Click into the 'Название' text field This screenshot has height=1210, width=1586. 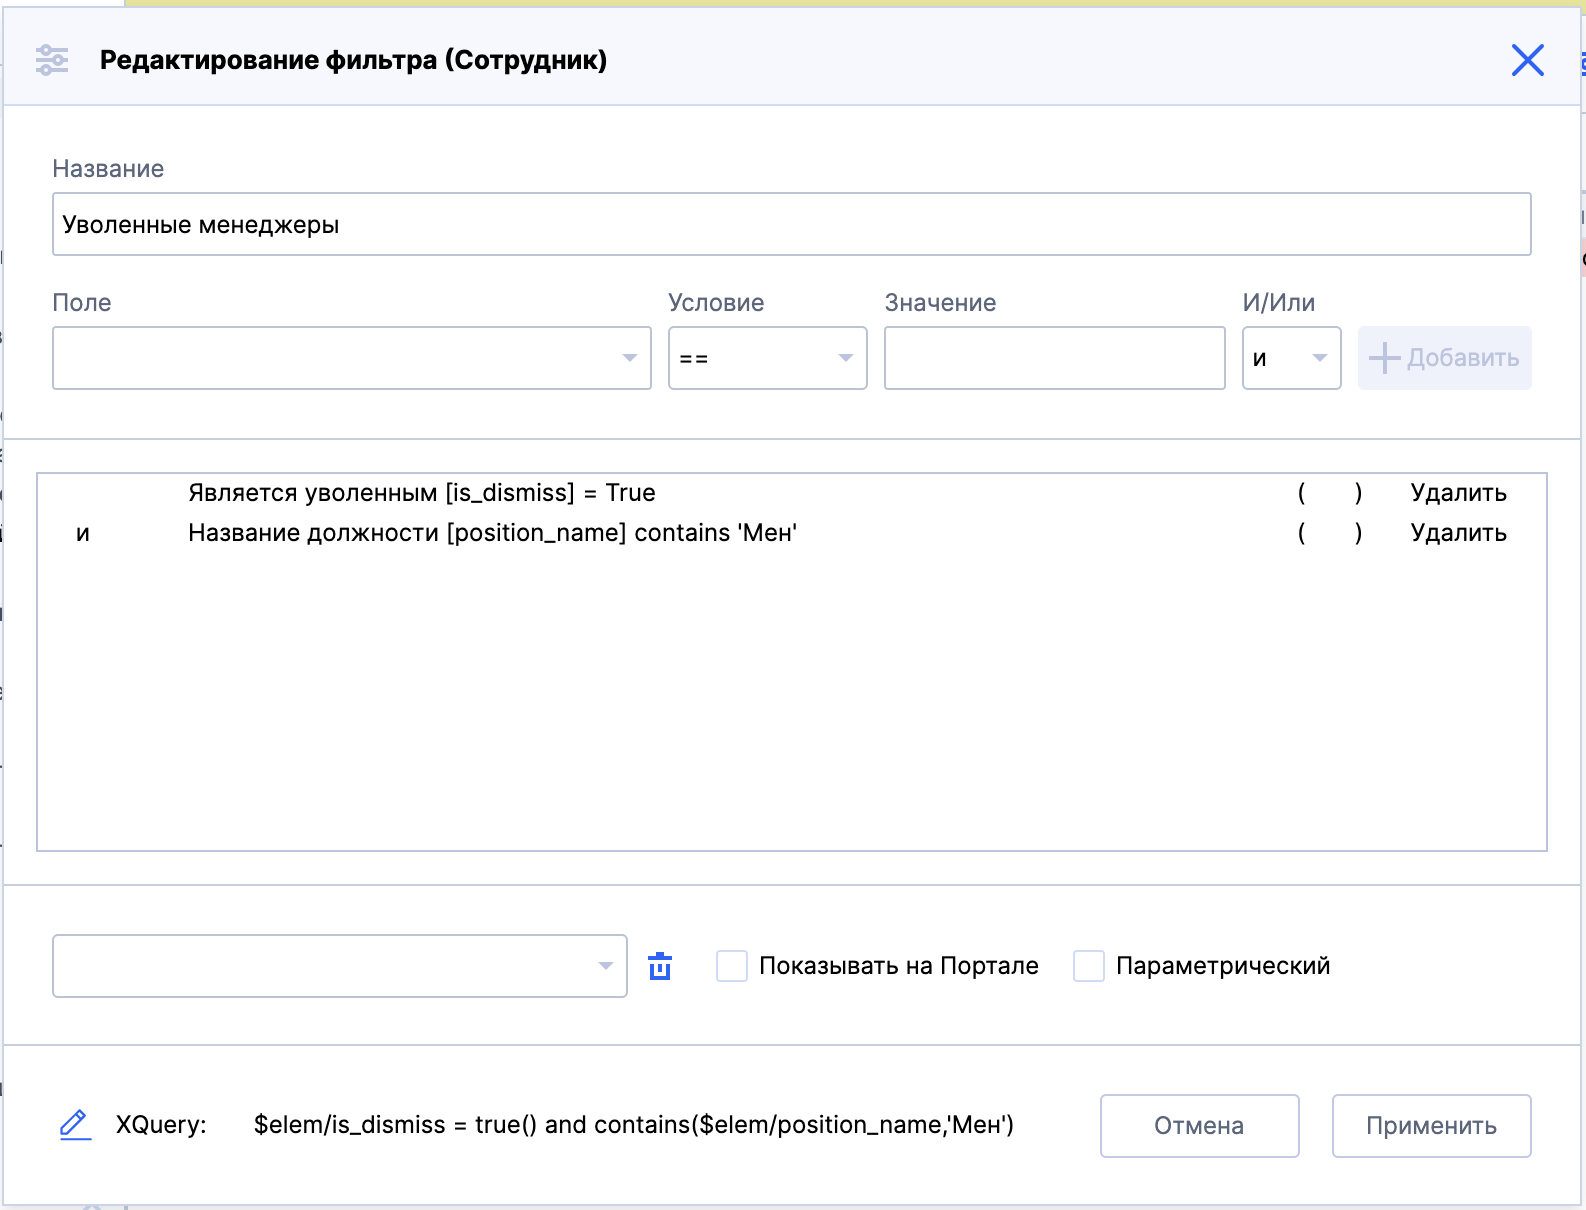[791, 224]
